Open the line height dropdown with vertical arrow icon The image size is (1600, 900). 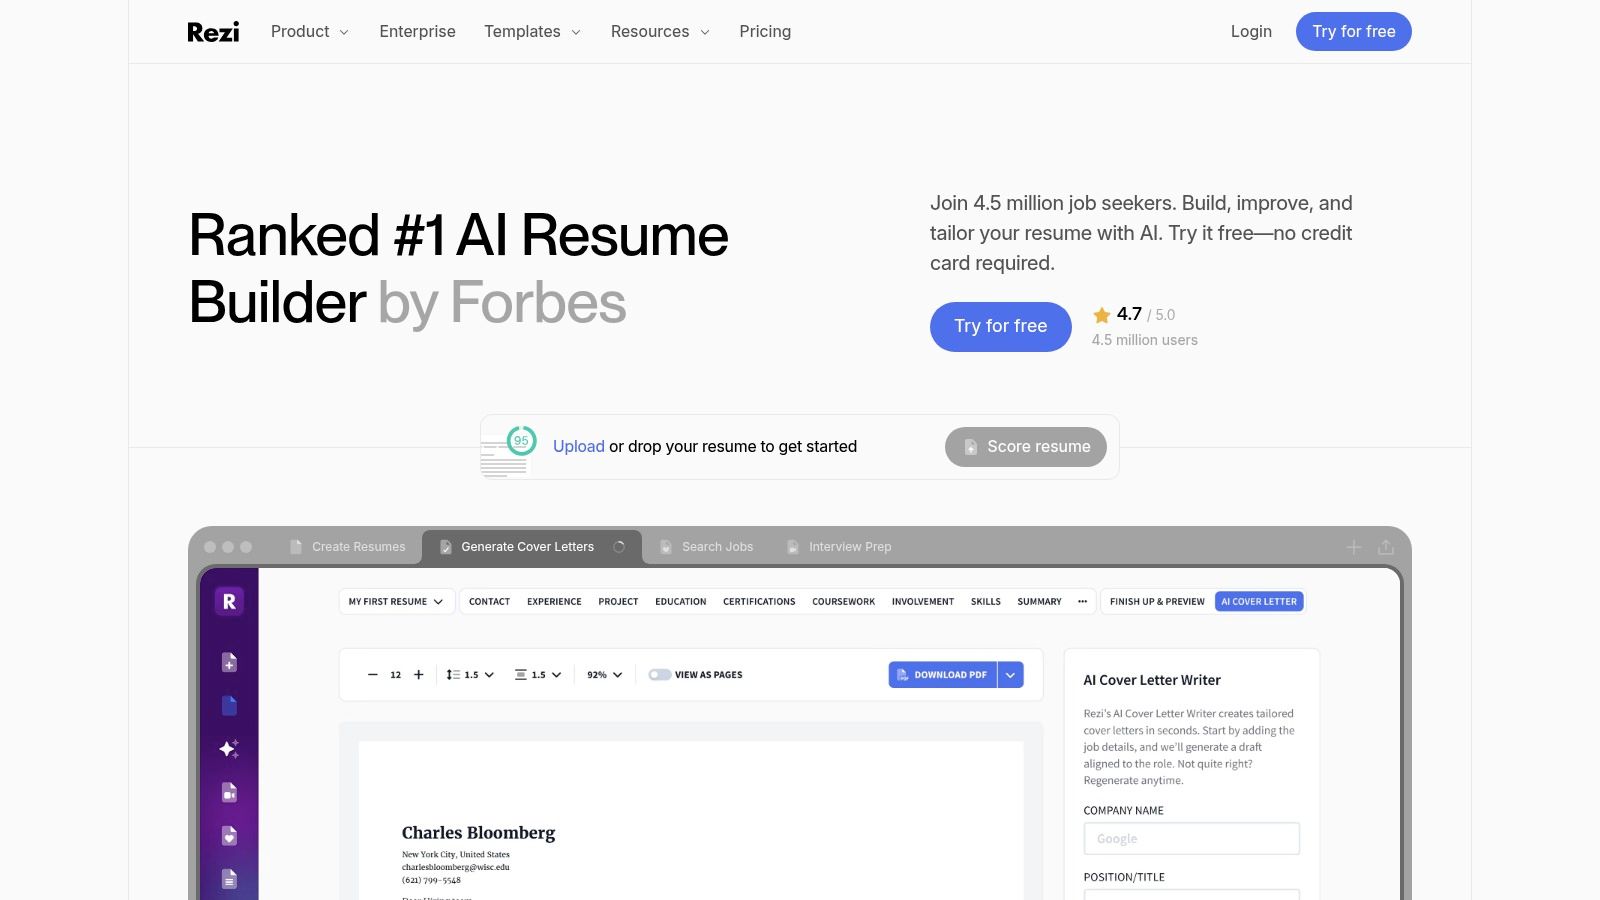pos(470,675)
